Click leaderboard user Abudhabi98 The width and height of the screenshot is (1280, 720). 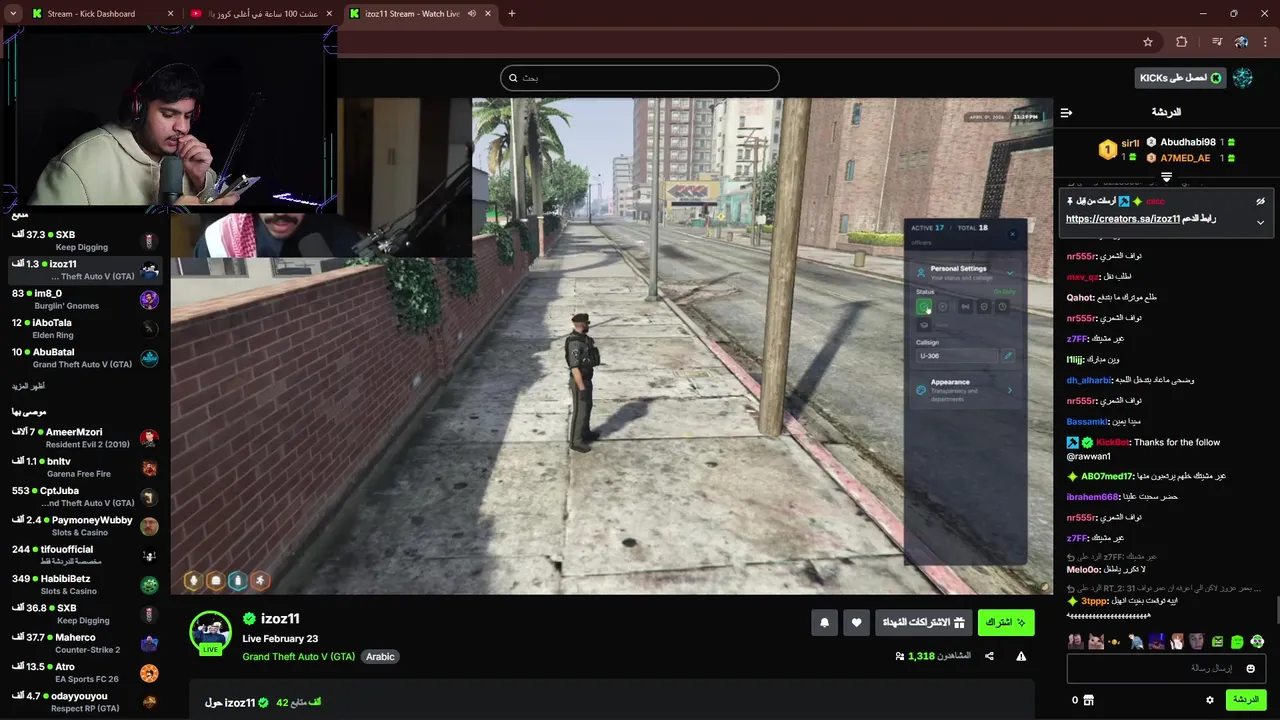coord(1188,142)
